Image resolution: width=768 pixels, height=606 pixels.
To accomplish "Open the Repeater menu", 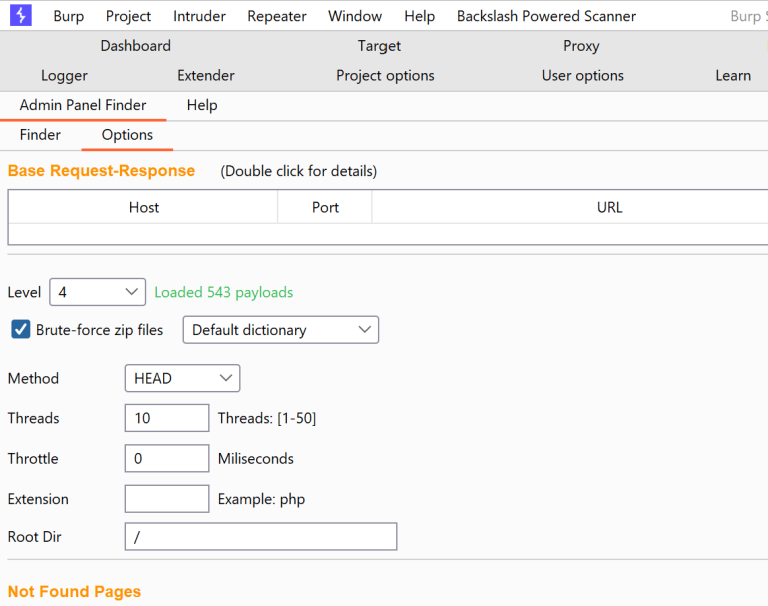I will 277,16.
